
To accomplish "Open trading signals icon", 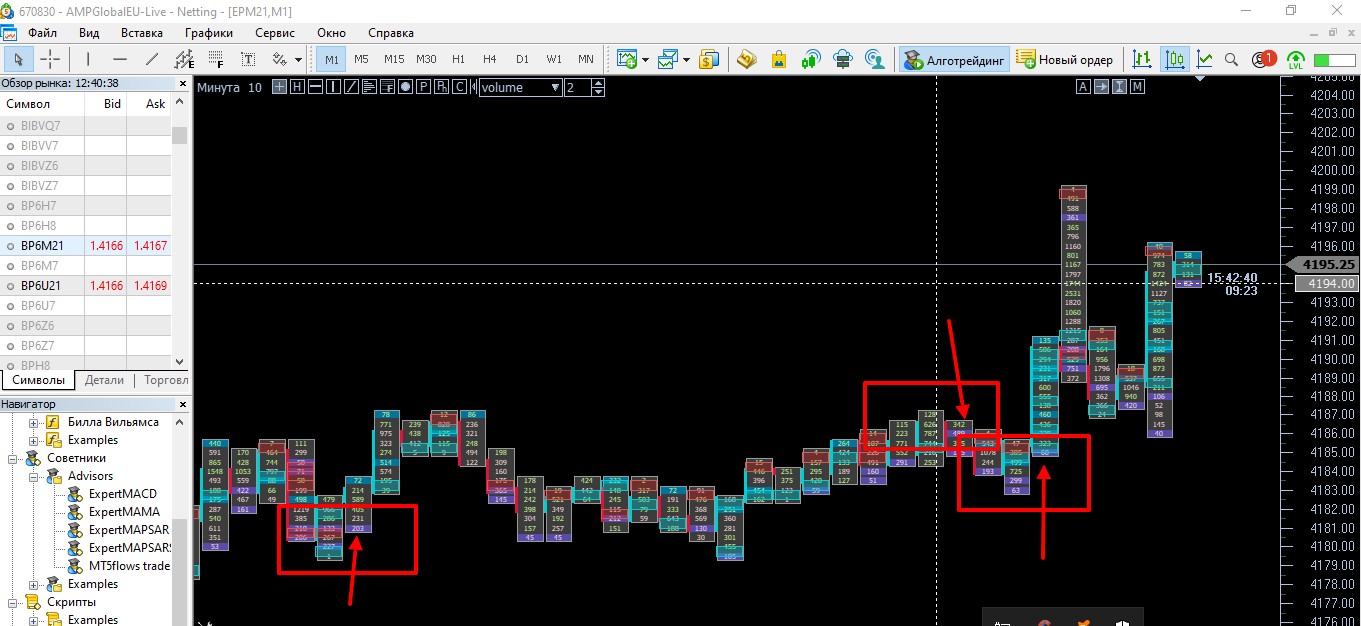I will (811, 59).
